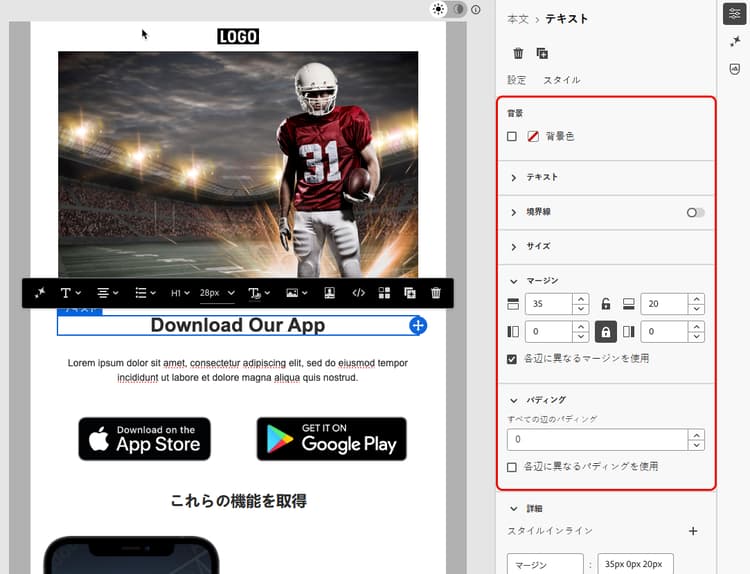Image resolution: width=750 pixels, height=574 pixels.
Task: Click the locked horizontal margin lock icon
Action: pos(606,331)
